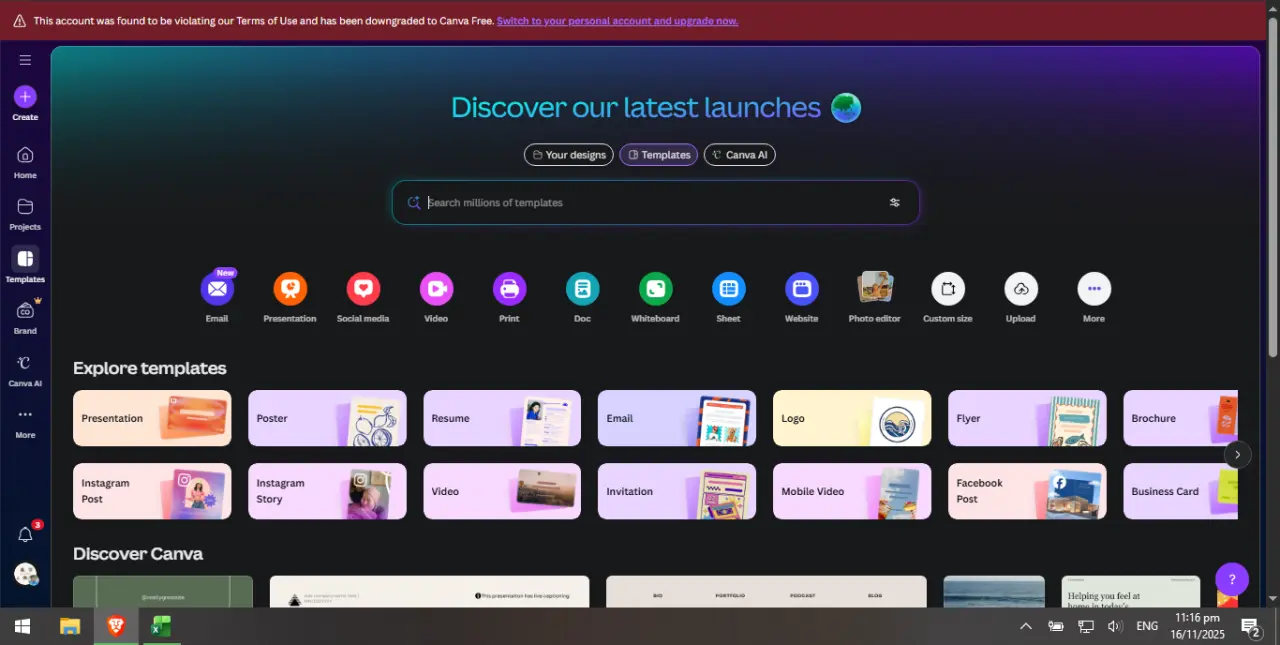Choose the Social media design icon
This screenshot has height=645, width=1280.
[363, 289]
